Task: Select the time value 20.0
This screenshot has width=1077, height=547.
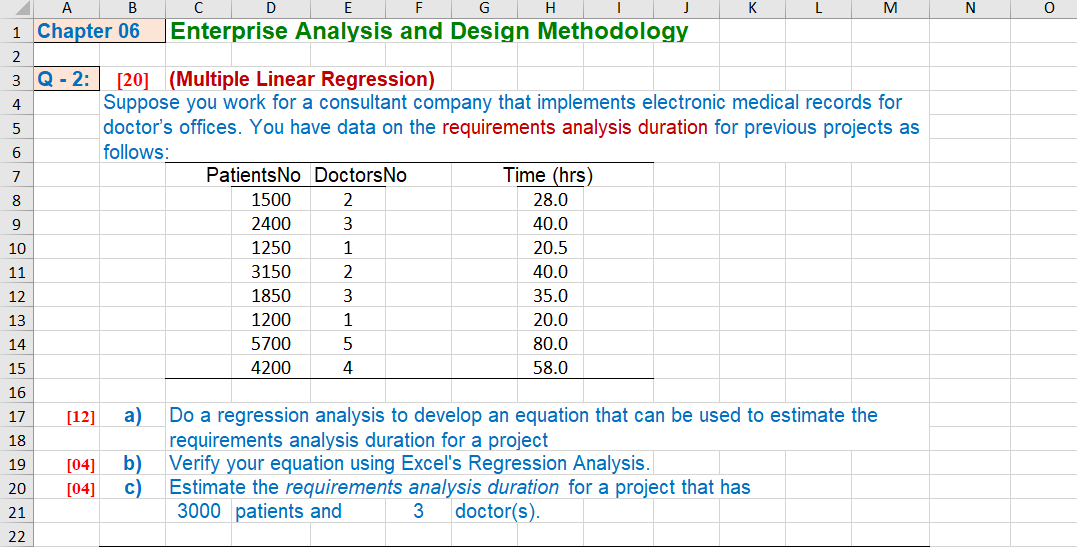Action: click(x=550, y=320)
